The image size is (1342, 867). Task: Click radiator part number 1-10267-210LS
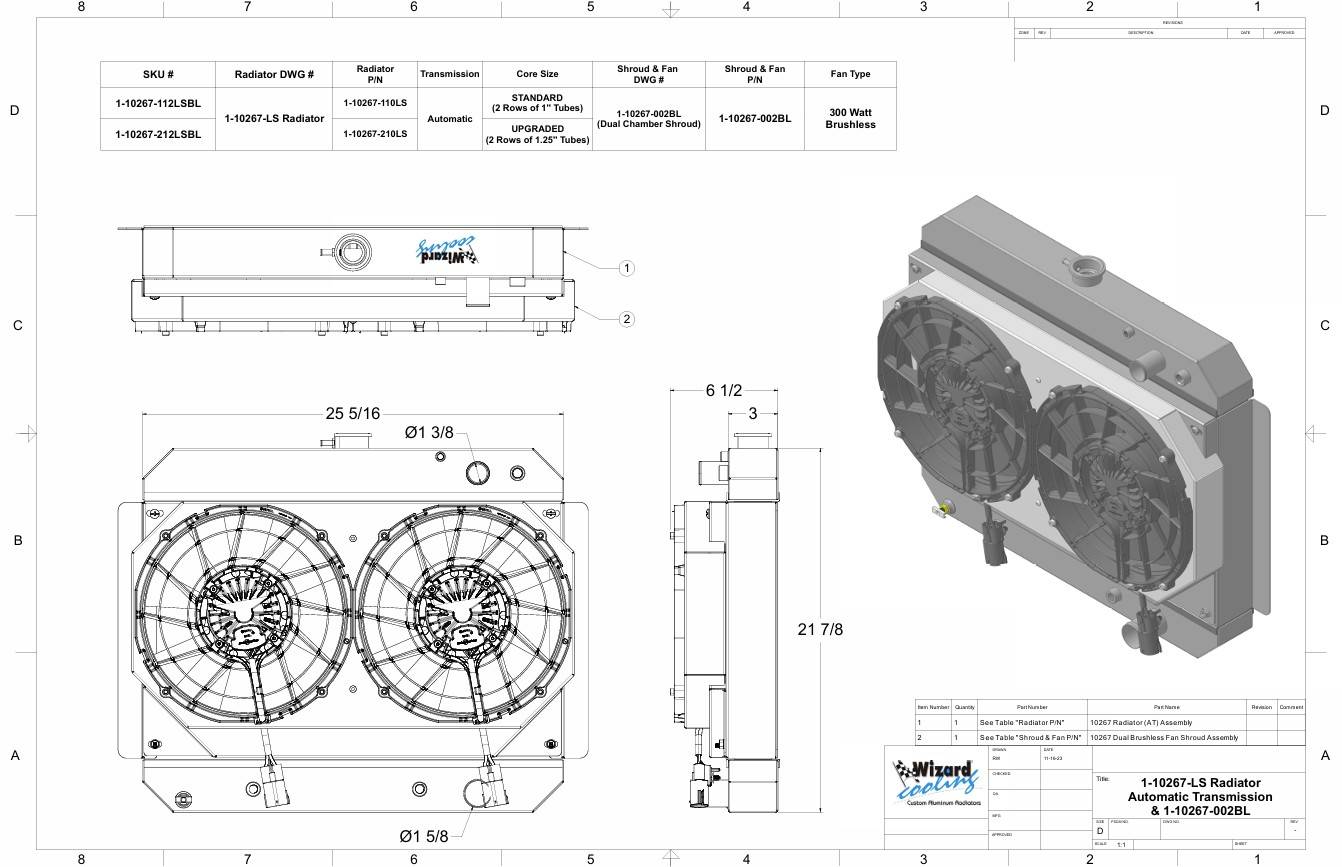[x=375, y=134]
